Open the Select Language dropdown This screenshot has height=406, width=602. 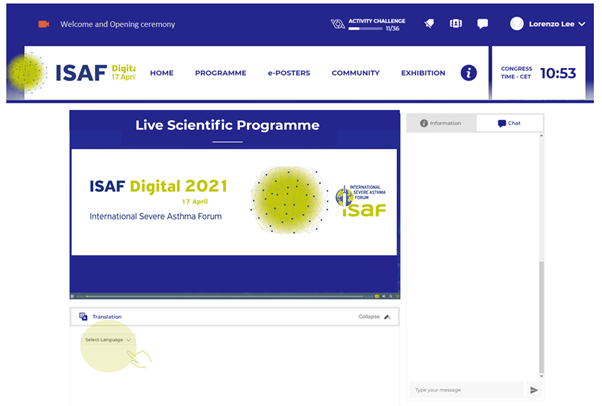(x=108, y=340)
